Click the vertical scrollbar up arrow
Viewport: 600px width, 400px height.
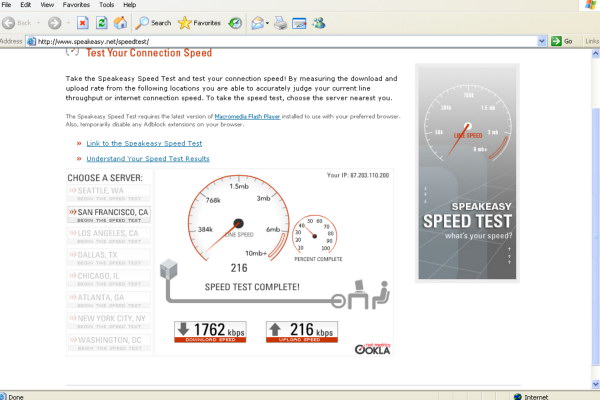click(595, 54)
